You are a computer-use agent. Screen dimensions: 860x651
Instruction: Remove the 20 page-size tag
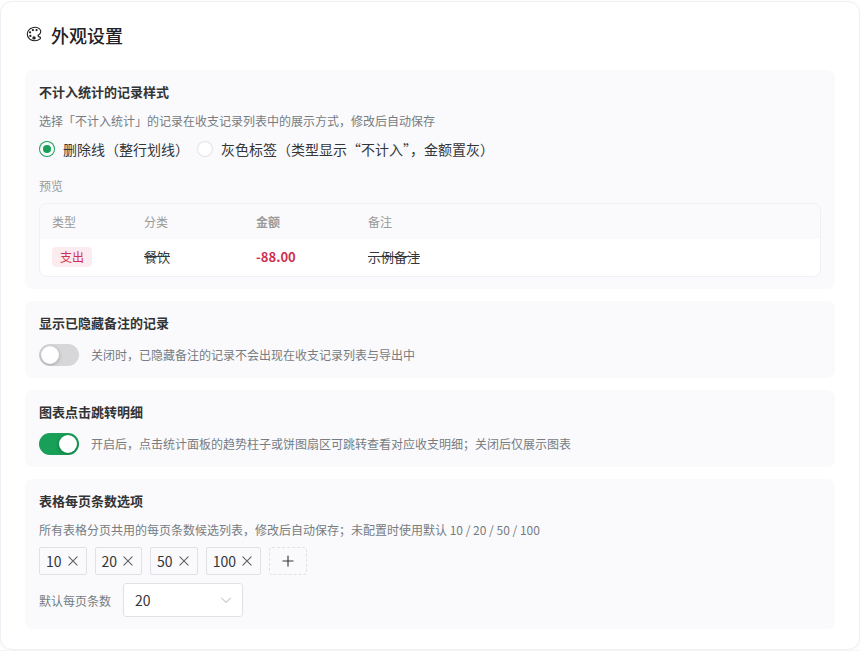click(128, 561)
